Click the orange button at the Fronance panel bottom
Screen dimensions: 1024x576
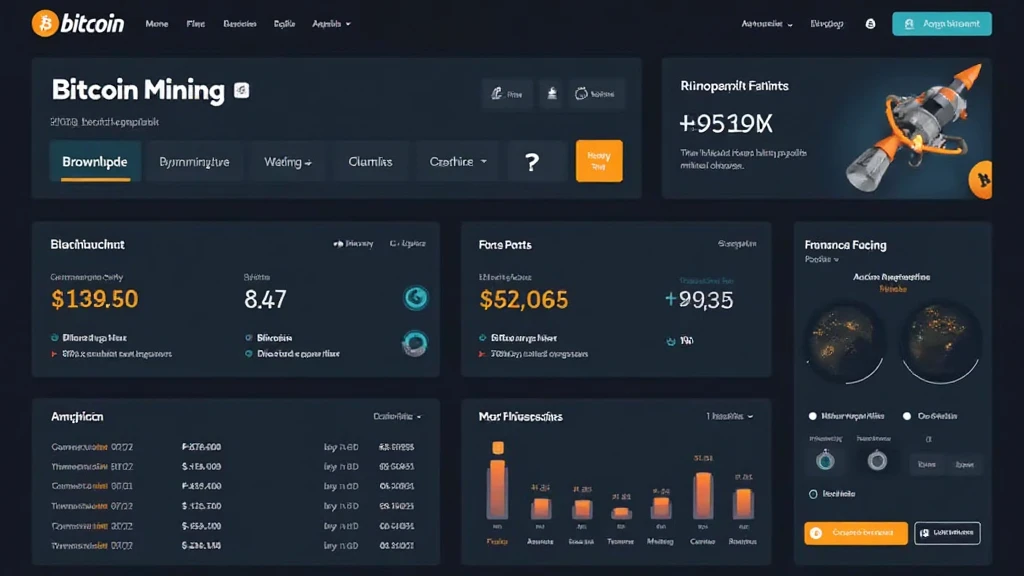point(856,533)
